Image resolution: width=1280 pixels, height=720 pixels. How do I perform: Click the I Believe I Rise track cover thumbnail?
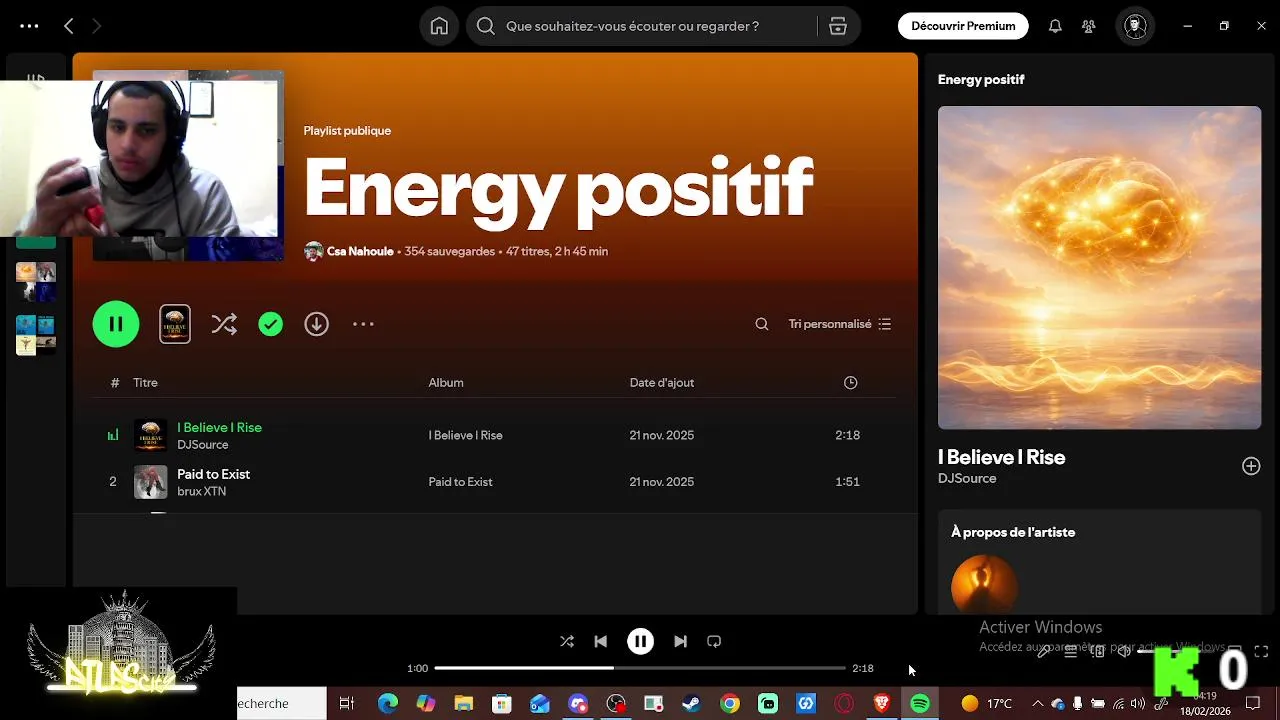[151, 435]
